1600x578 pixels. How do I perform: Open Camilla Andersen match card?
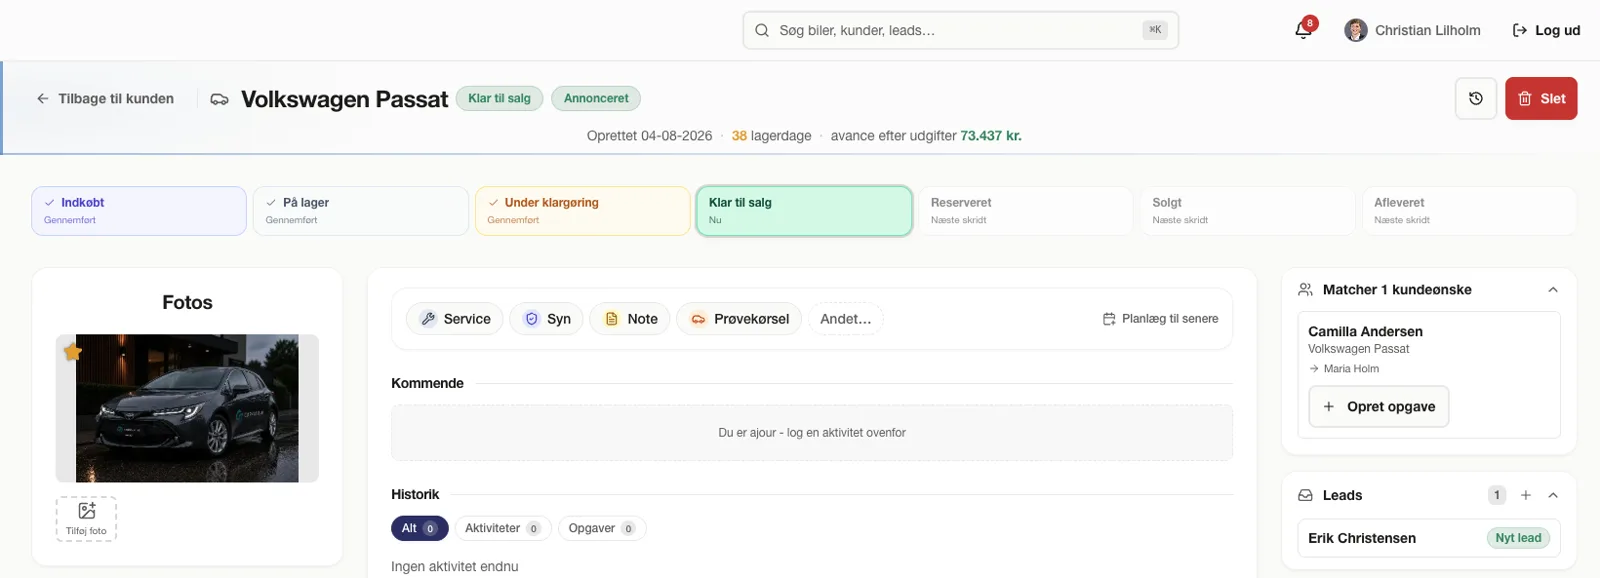(x=1429, y=375)
